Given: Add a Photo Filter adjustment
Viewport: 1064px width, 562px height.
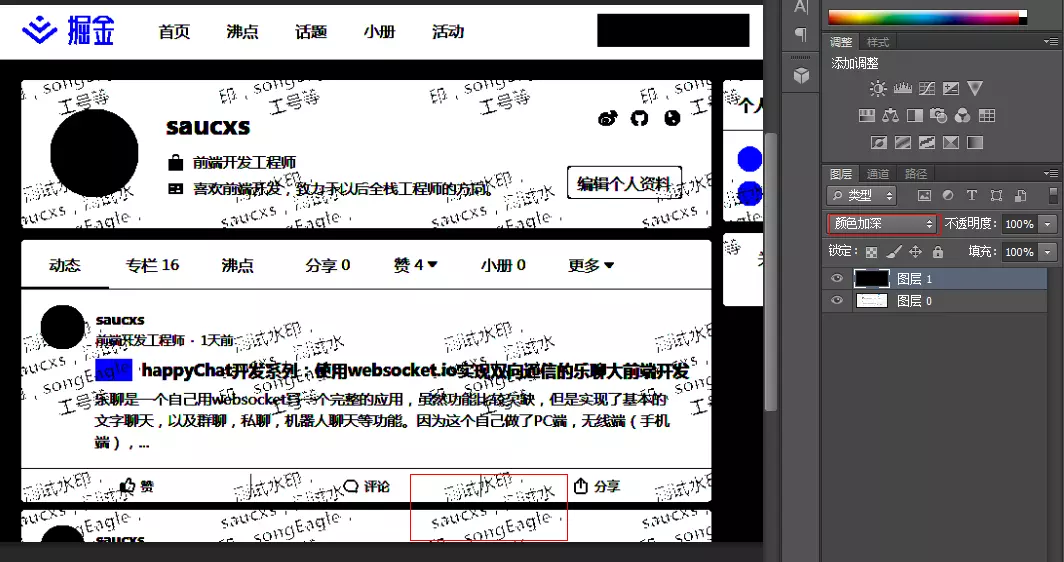Looking at the screenshot, I should point(938,115).
